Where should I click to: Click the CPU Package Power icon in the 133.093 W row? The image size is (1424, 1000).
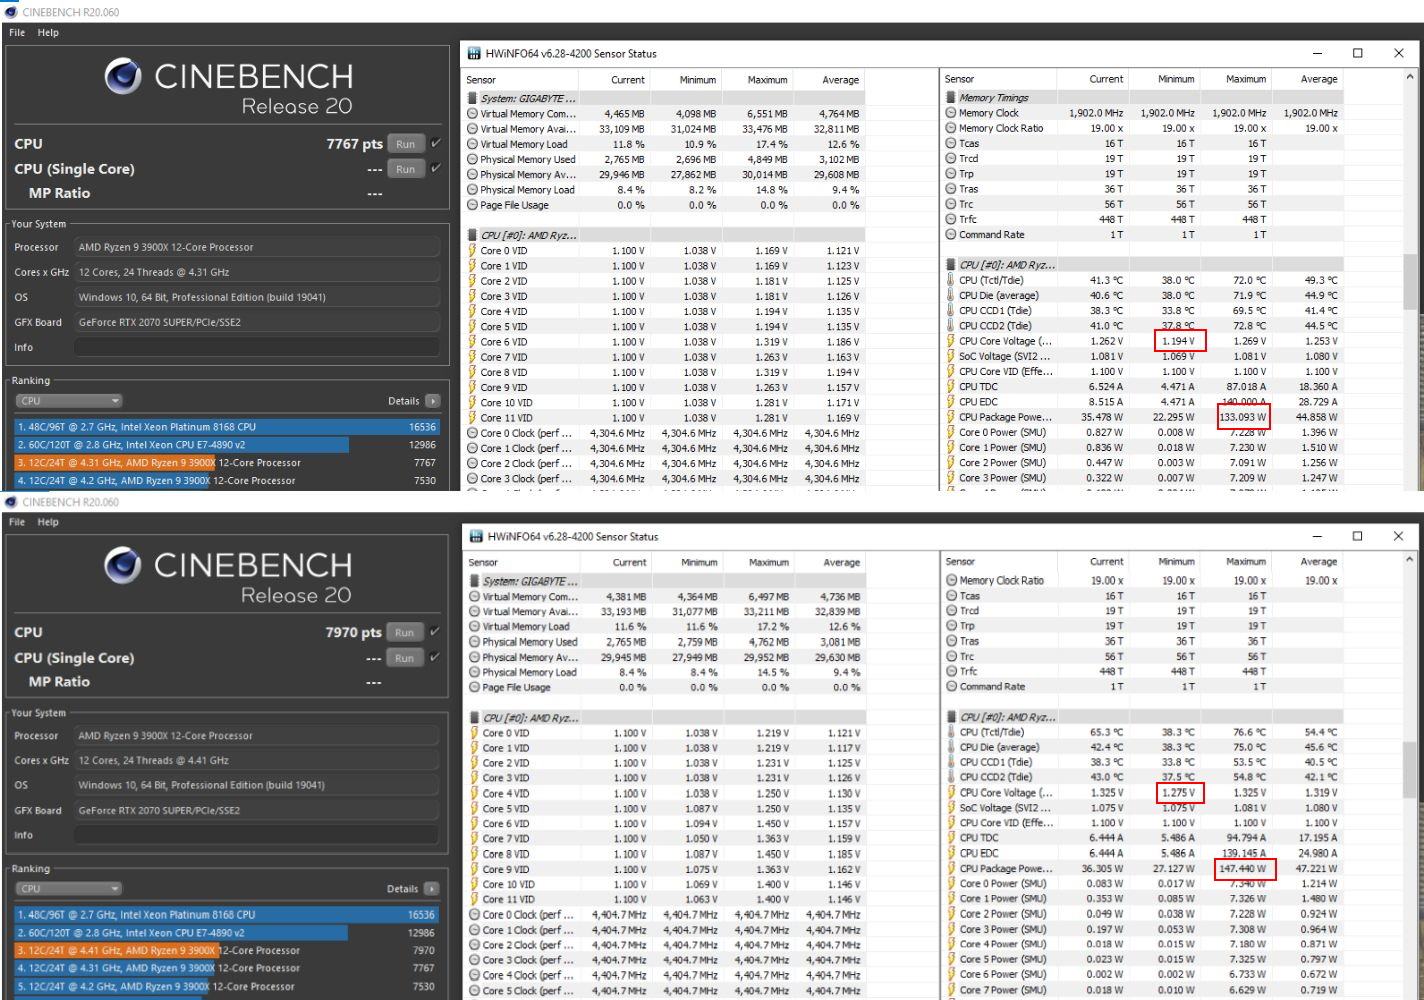pyautogui.click(x=950, y=417)
